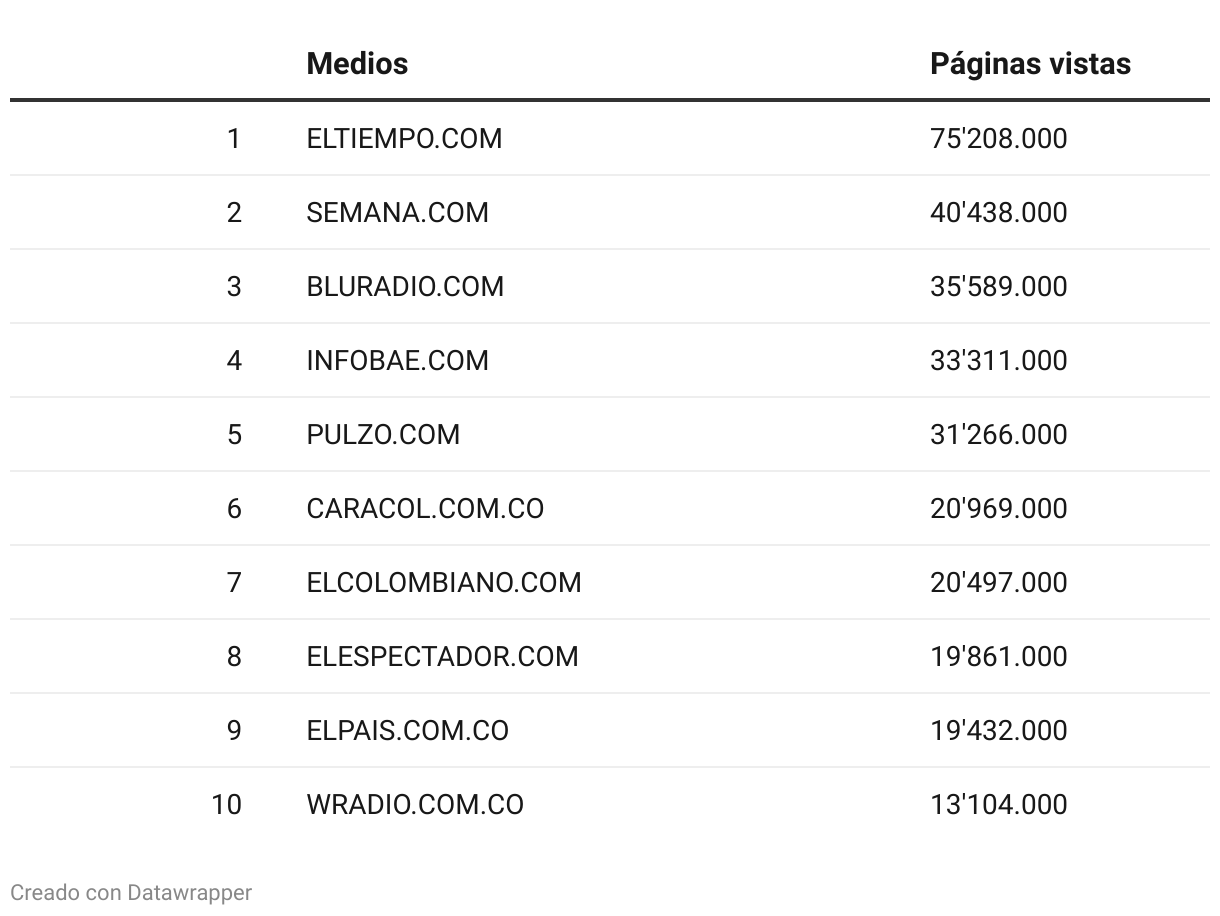
Task: Click the PULZO.COM cell
Action: point(383,434)
